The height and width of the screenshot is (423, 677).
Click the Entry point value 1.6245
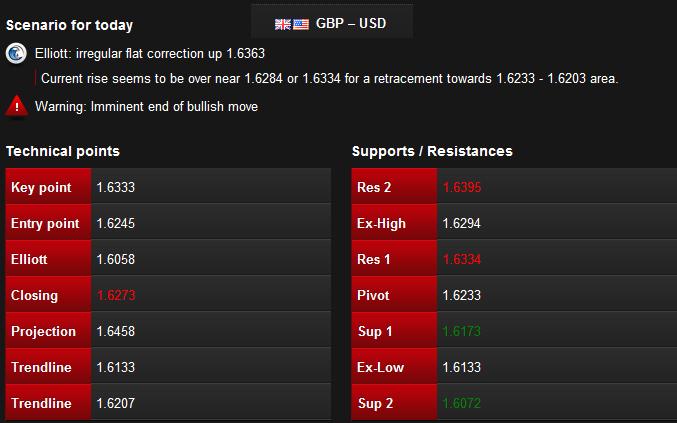(116, 223)
